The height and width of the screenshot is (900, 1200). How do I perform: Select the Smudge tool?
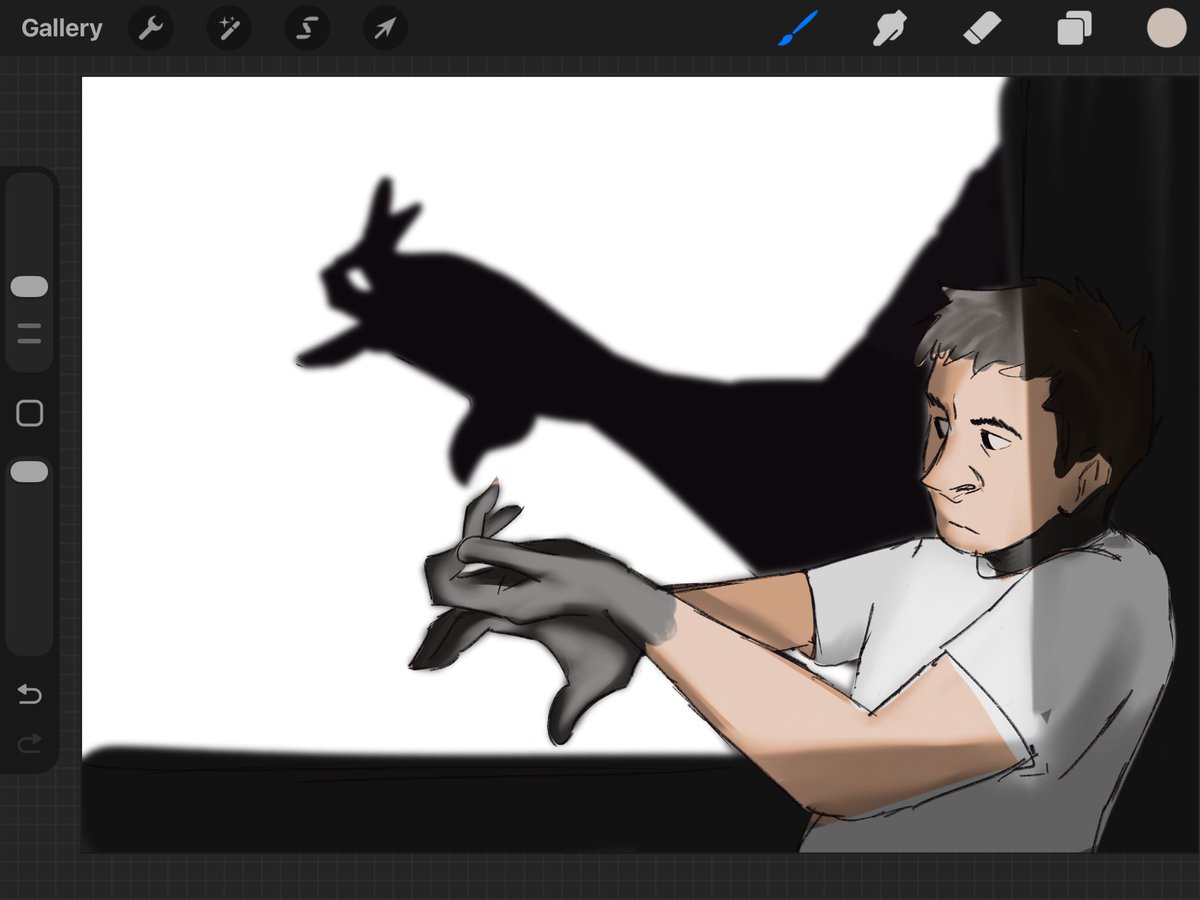click(889, 29)
